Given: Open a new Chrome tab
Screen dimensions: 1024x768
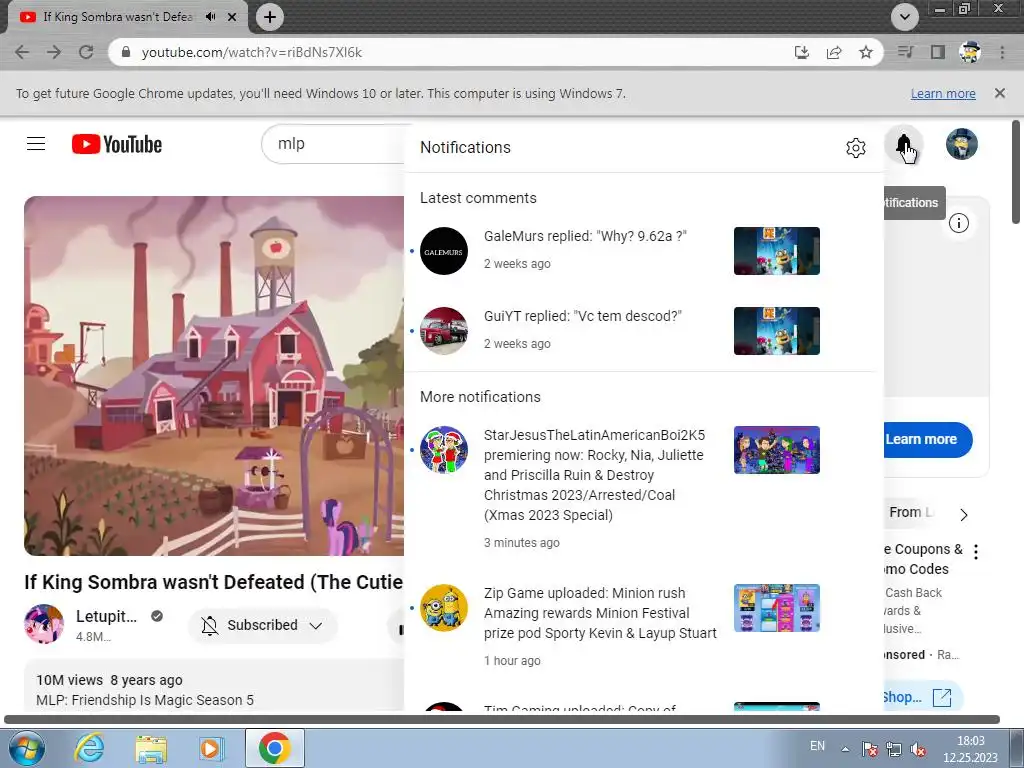Looking at the screenshot, I should tap(270, 17).
